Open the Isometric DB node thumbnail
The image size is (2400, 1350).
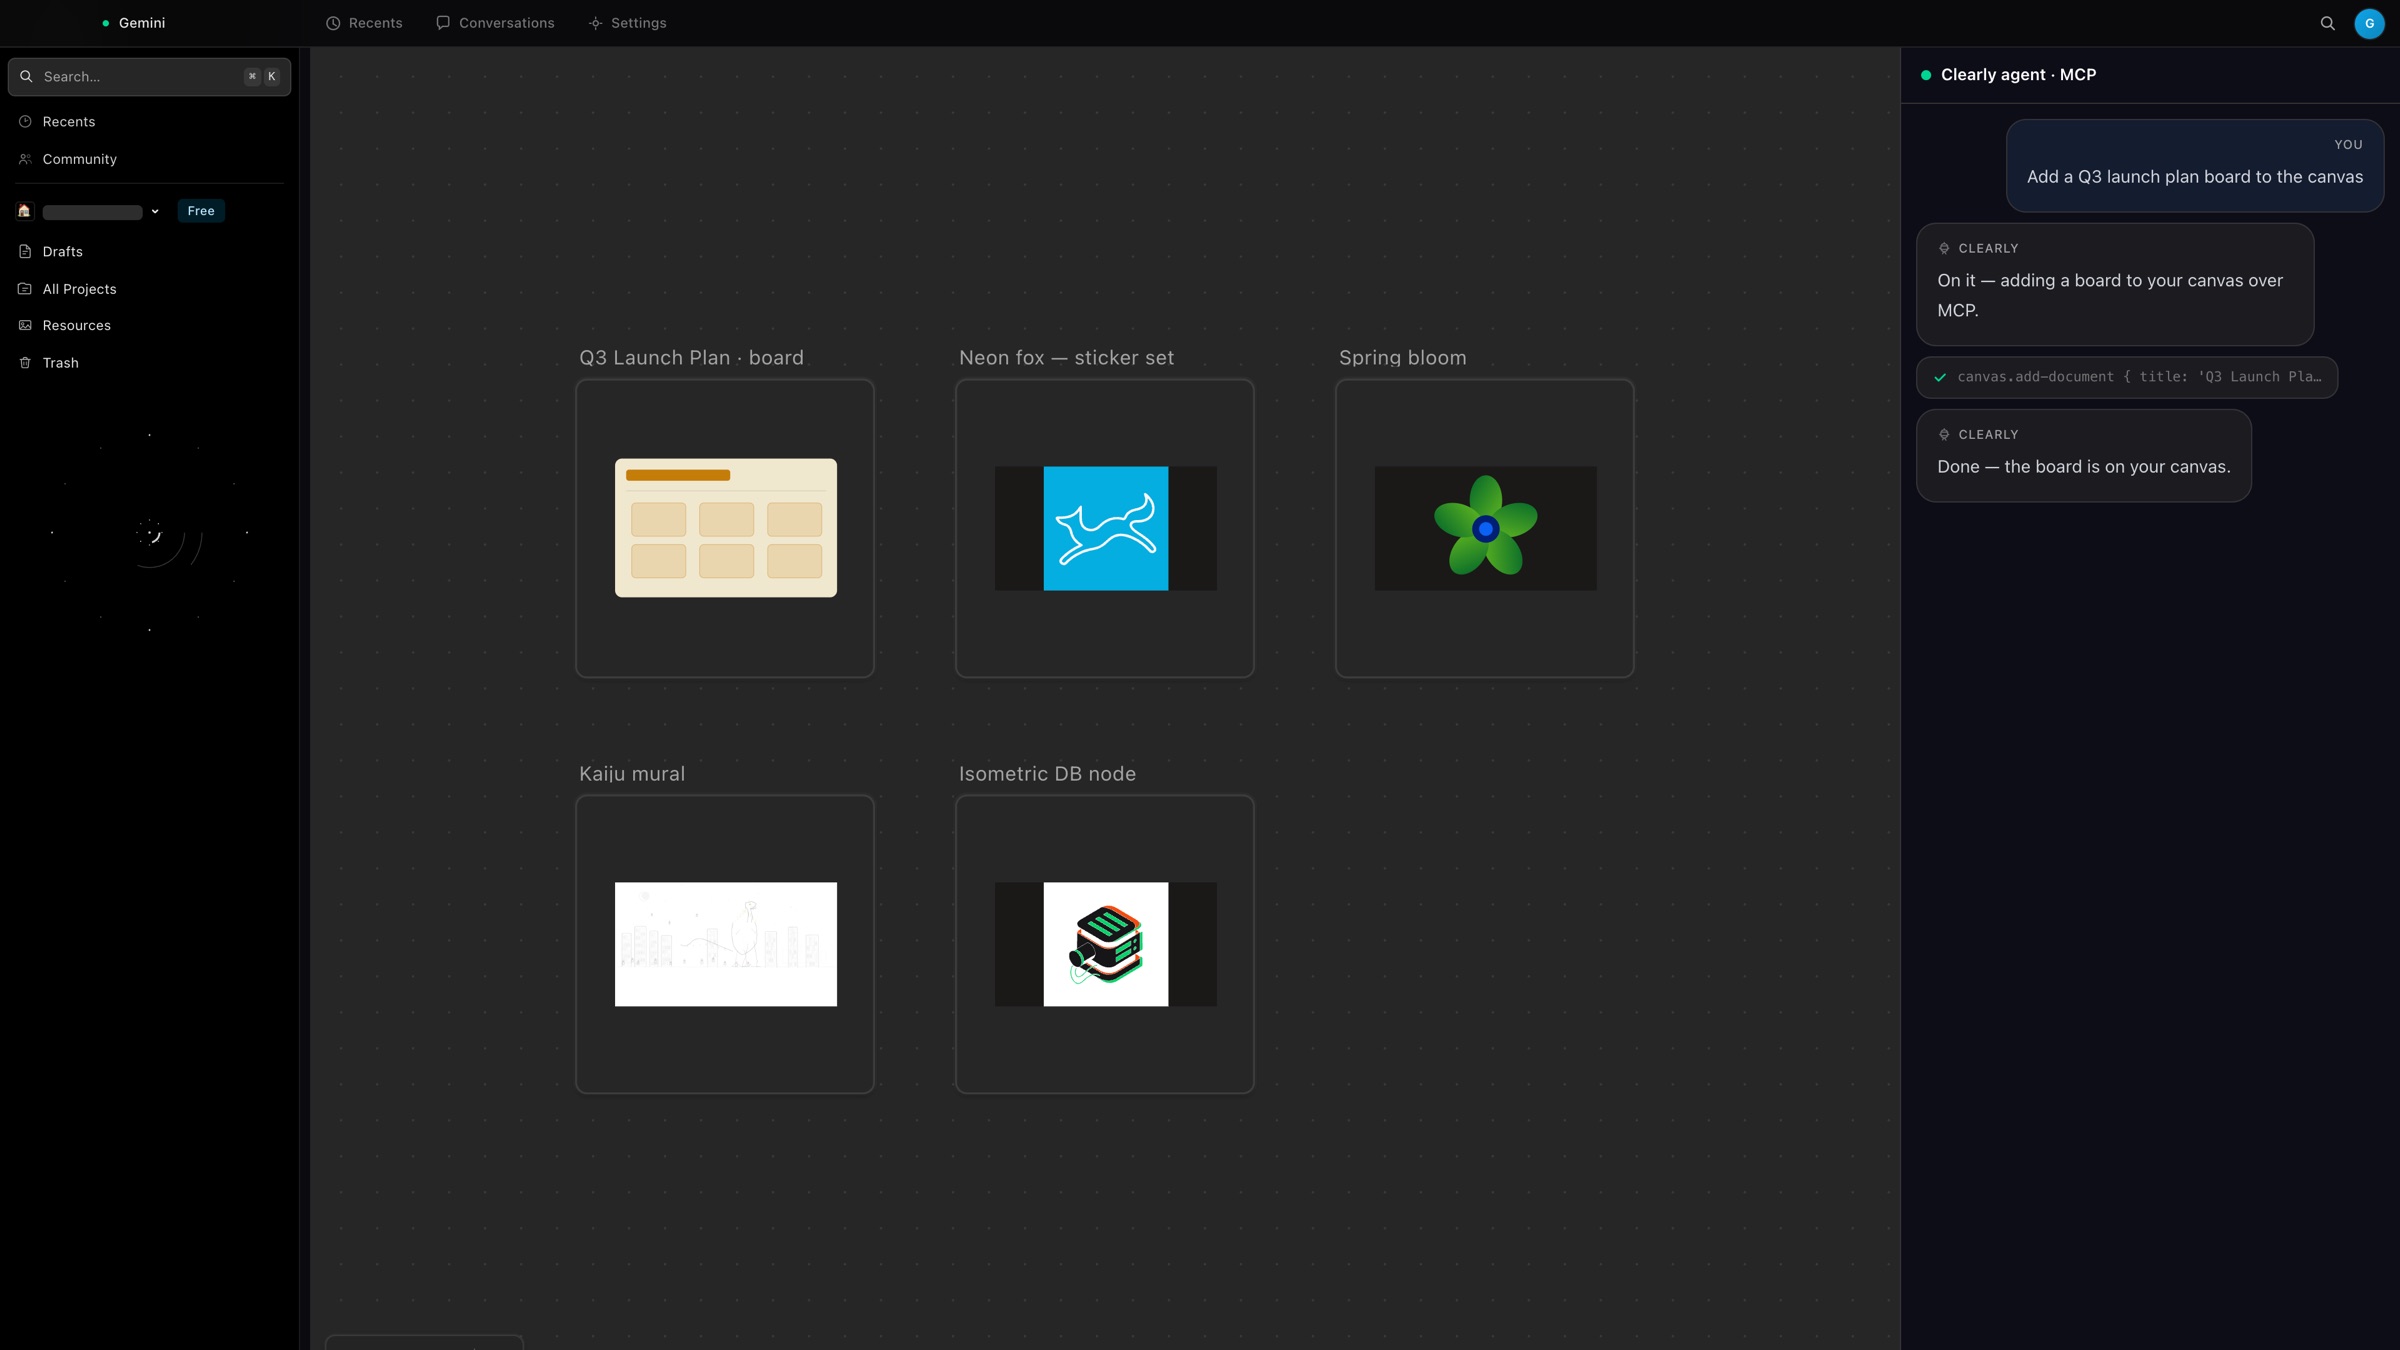(x=1105, y=944)
